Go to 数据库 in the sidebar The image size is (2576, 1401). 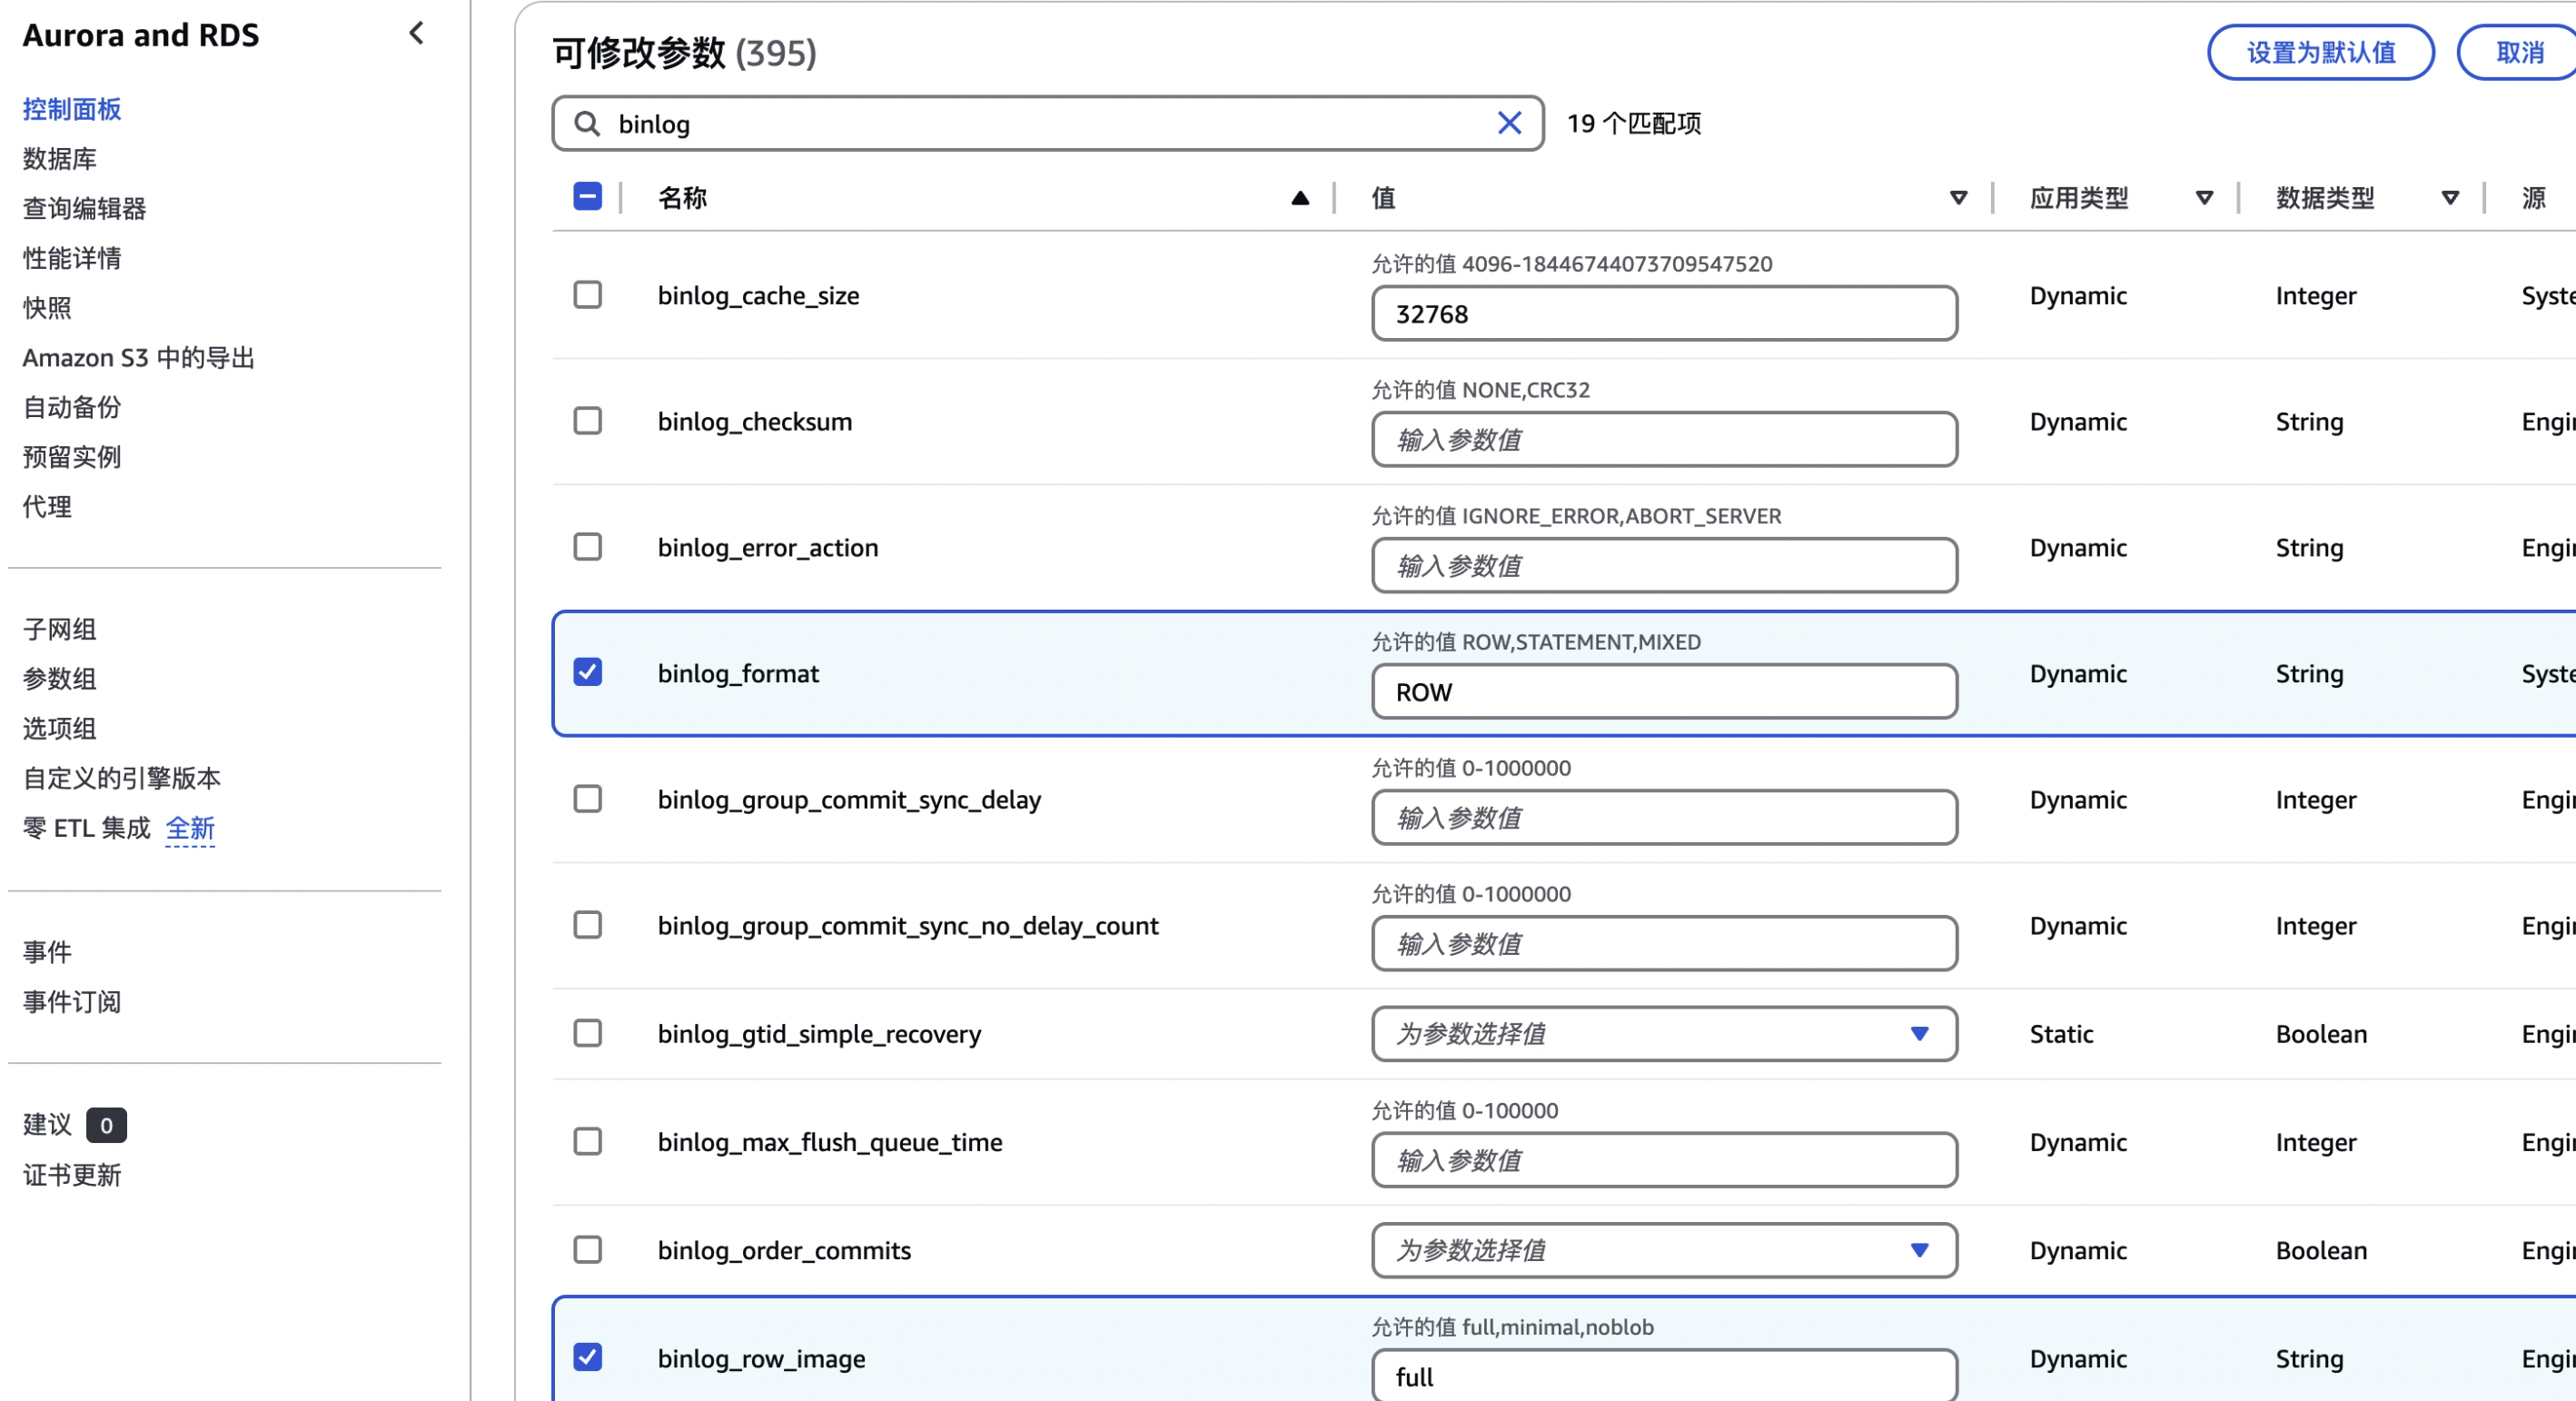[60, 159]
